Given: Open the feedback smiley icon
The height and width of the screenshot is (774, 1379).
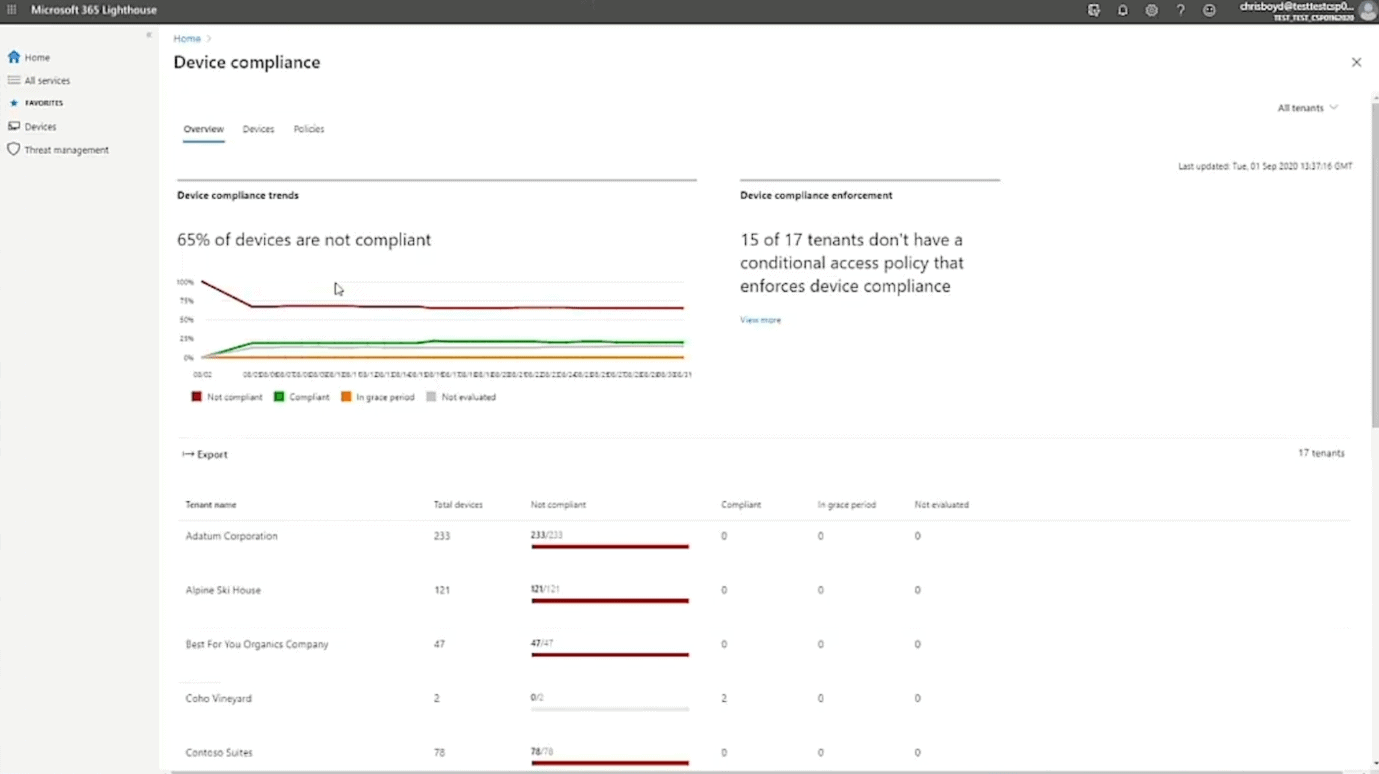Looking at the screenshot, I should click(1210, 10).
